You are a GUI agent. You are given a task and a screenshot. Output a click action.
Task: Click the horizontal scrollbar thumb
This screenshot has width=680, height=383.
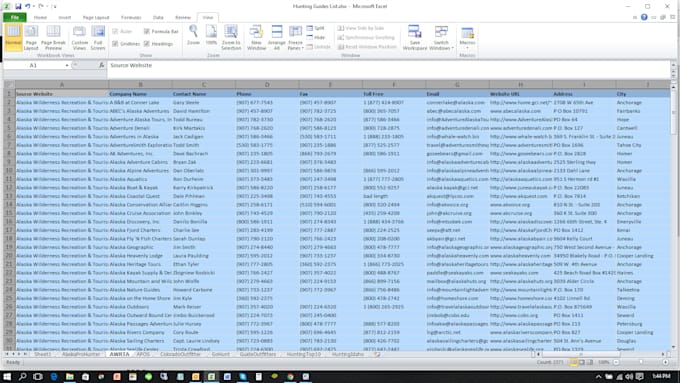point(581,354)
